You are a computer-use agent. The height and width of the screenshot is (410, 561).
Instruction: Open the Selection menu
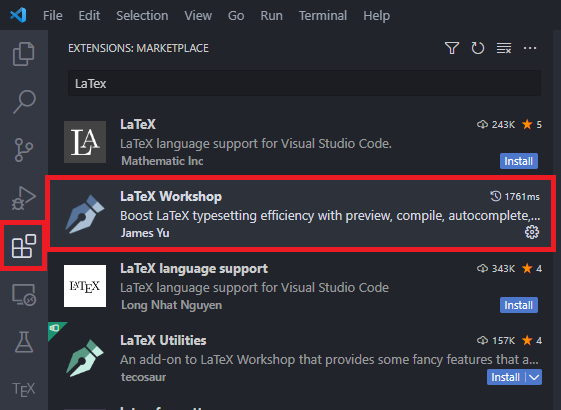(142, 15)
